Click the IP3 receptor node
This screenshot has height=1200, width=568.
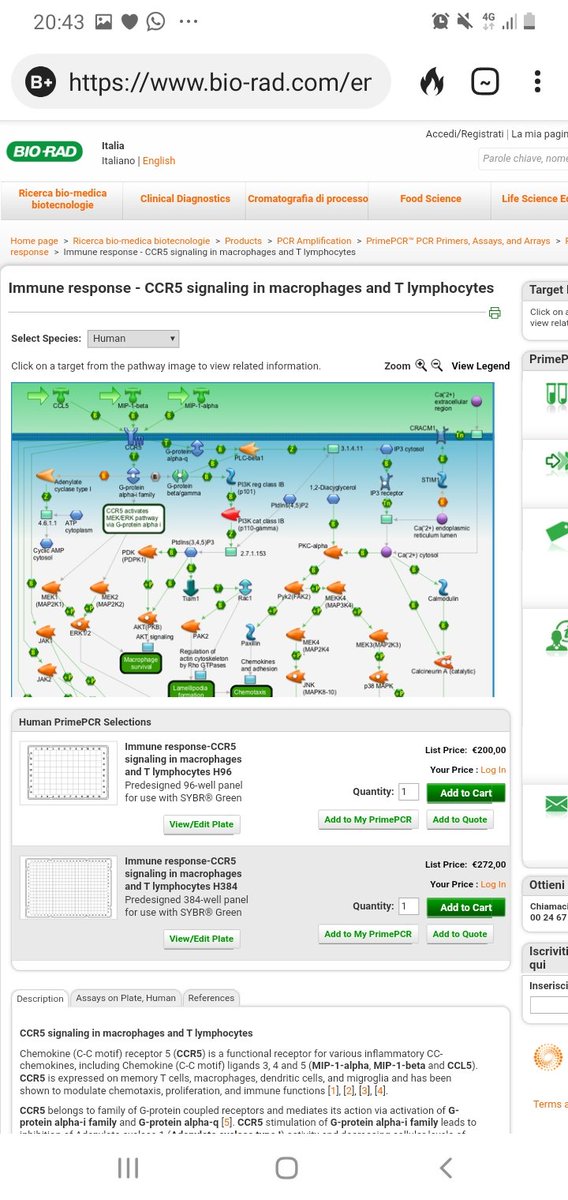[387, 483]
